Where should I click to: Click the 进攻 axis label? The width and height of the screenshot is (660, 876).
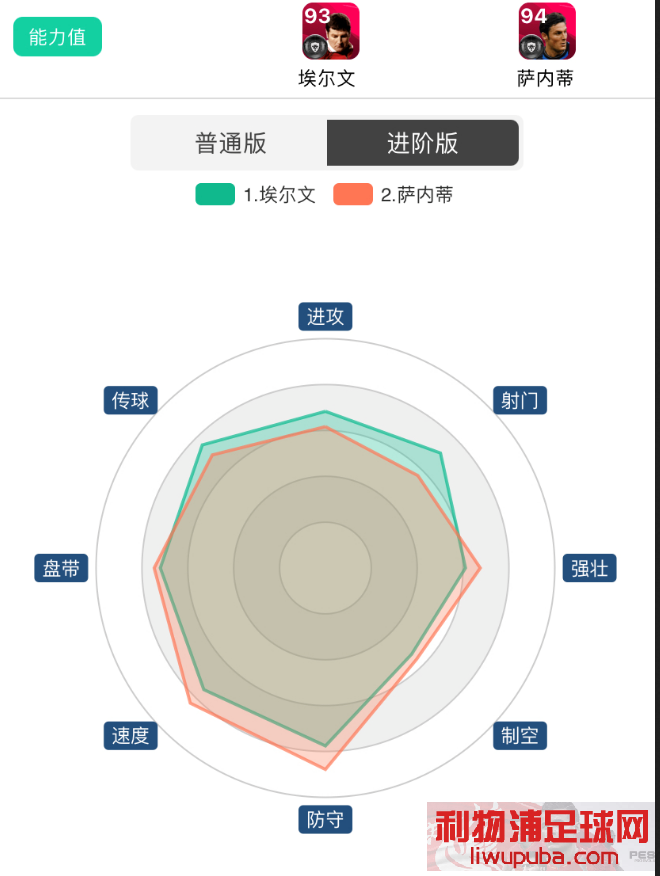point(325,317)
